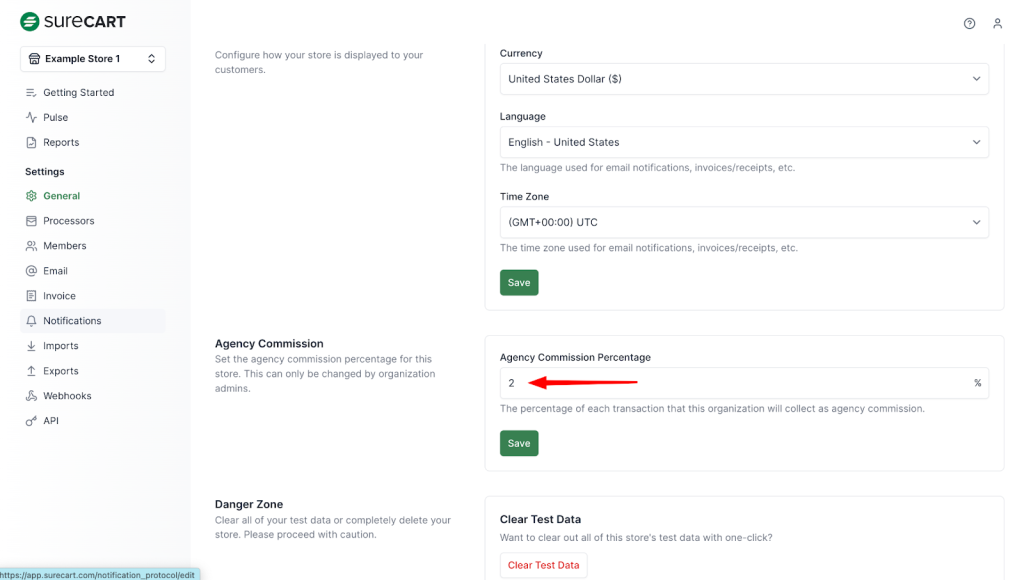The image size is (1024, 580).
Task: Open the help question mark icon
Action: (969, 23)
